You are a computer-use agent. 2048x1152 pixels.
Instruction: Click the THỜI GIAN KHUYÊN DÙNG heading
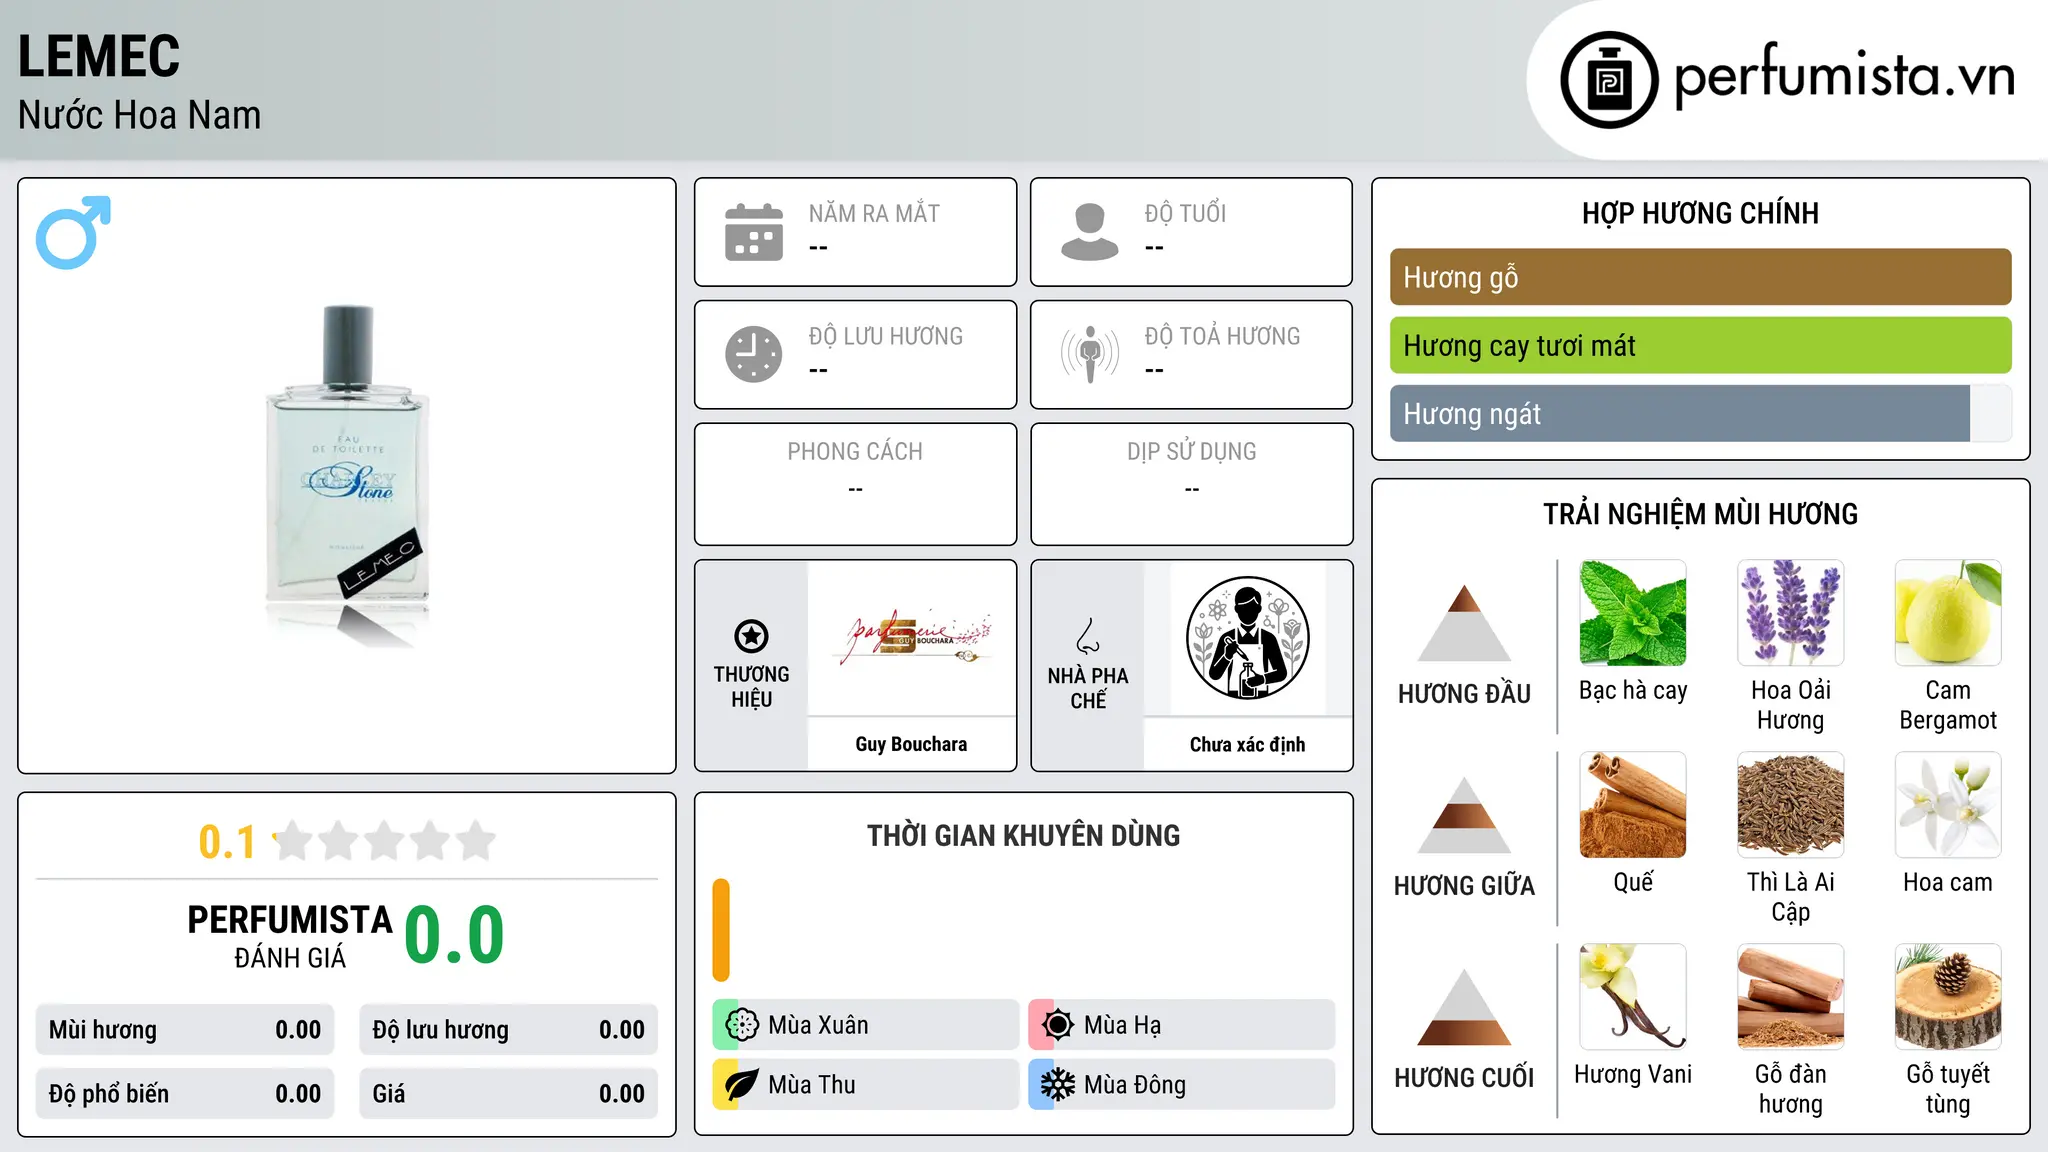pos(1023,835)
